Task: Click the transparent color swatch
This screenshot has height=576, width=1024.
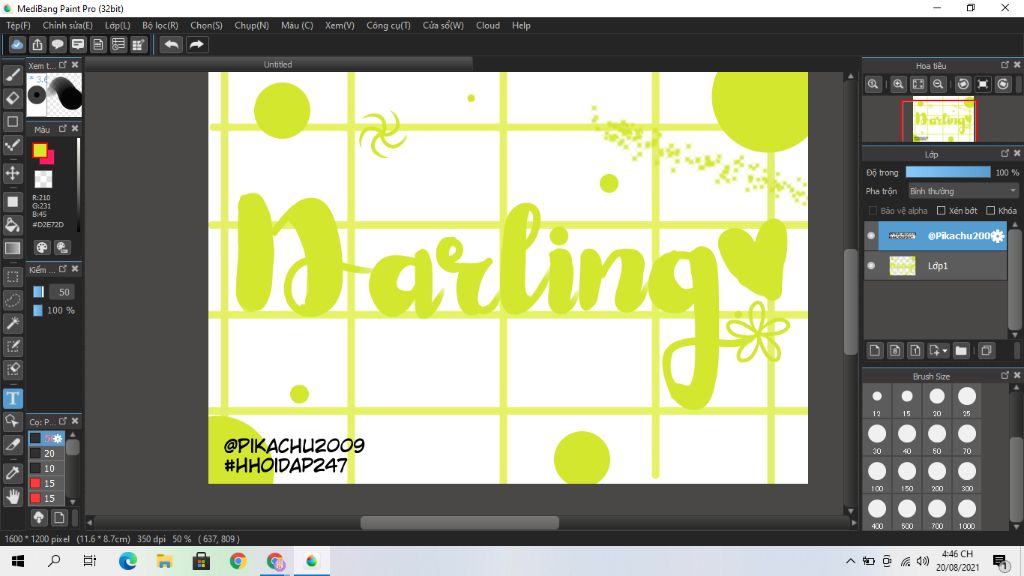Action: [x=43, y=178]
